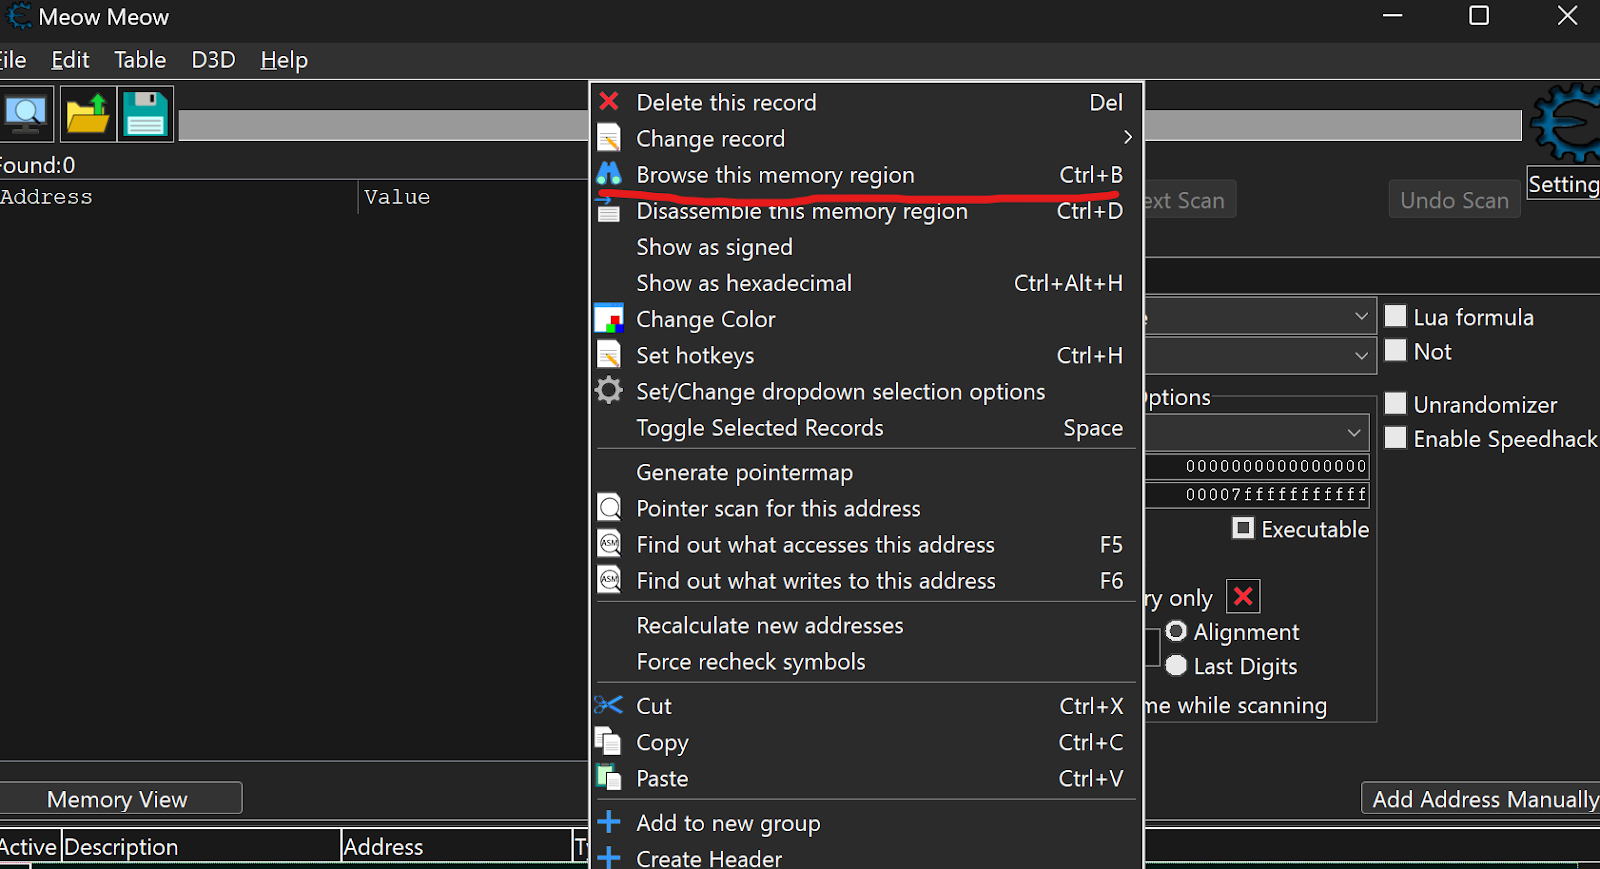Click the Disassemble memory region icon
This screenshot has width=1600, height=869.
[608, 209]
